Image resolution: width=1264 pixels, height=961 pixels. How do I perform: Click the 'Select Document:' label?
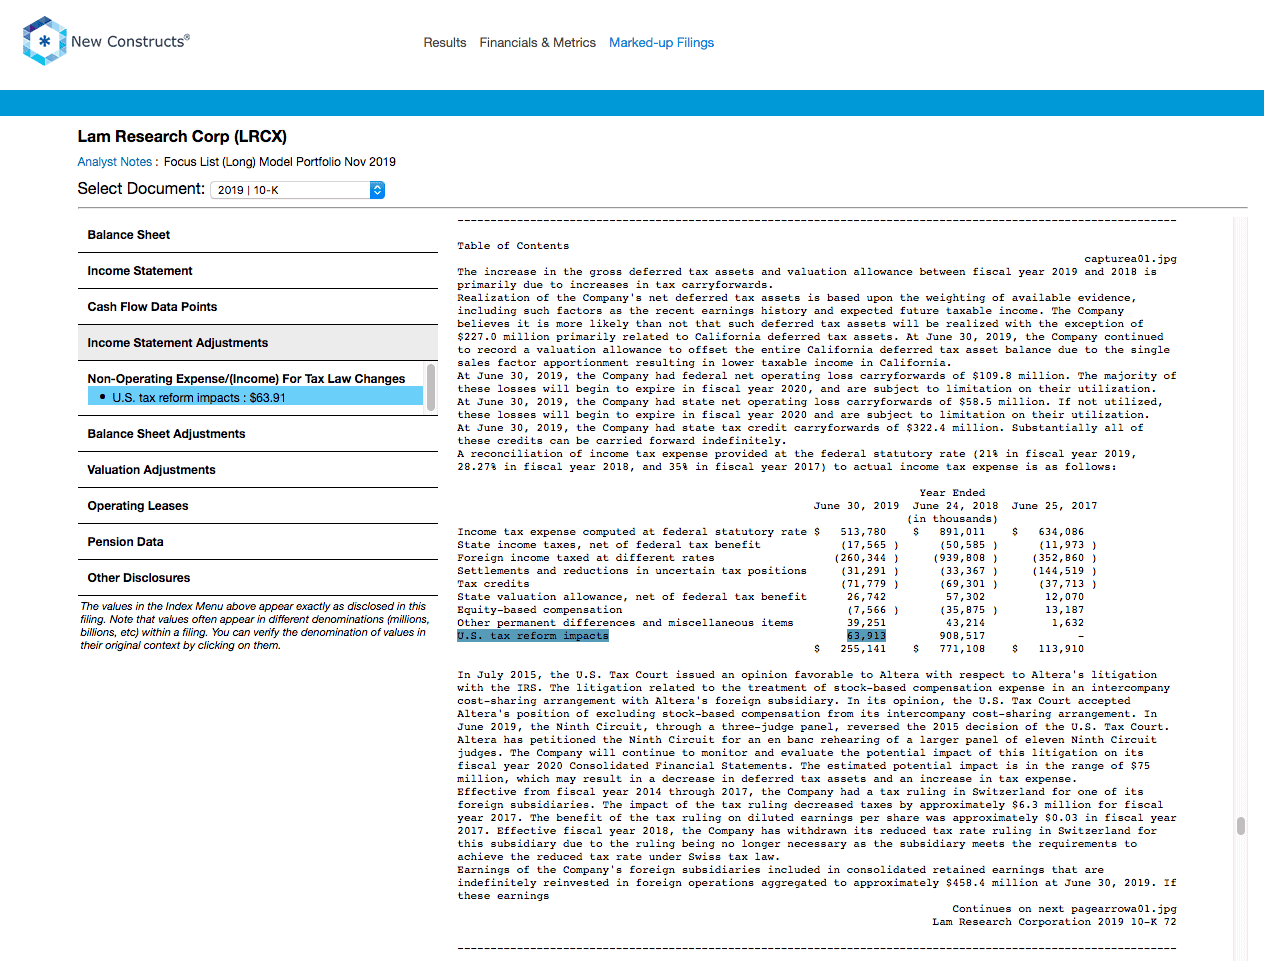tap(141, 189)
